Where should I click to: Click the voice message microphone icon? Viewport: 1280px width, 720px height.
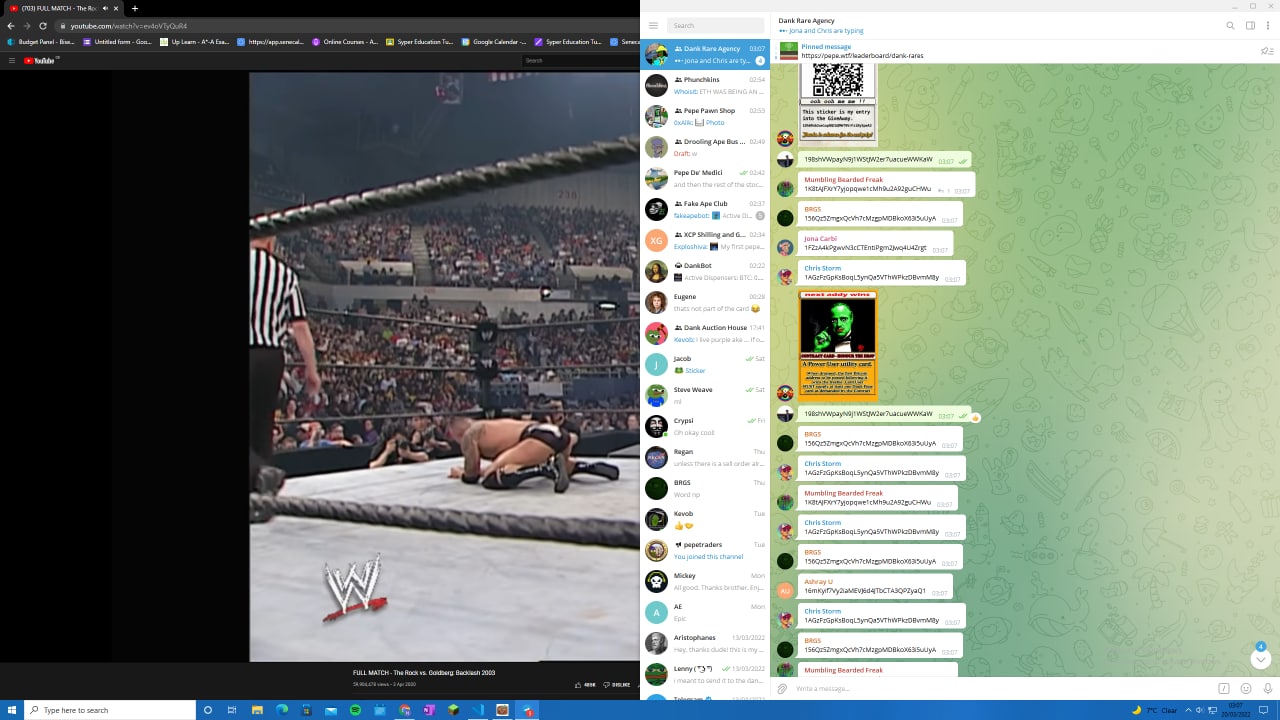click(1268, 689)
